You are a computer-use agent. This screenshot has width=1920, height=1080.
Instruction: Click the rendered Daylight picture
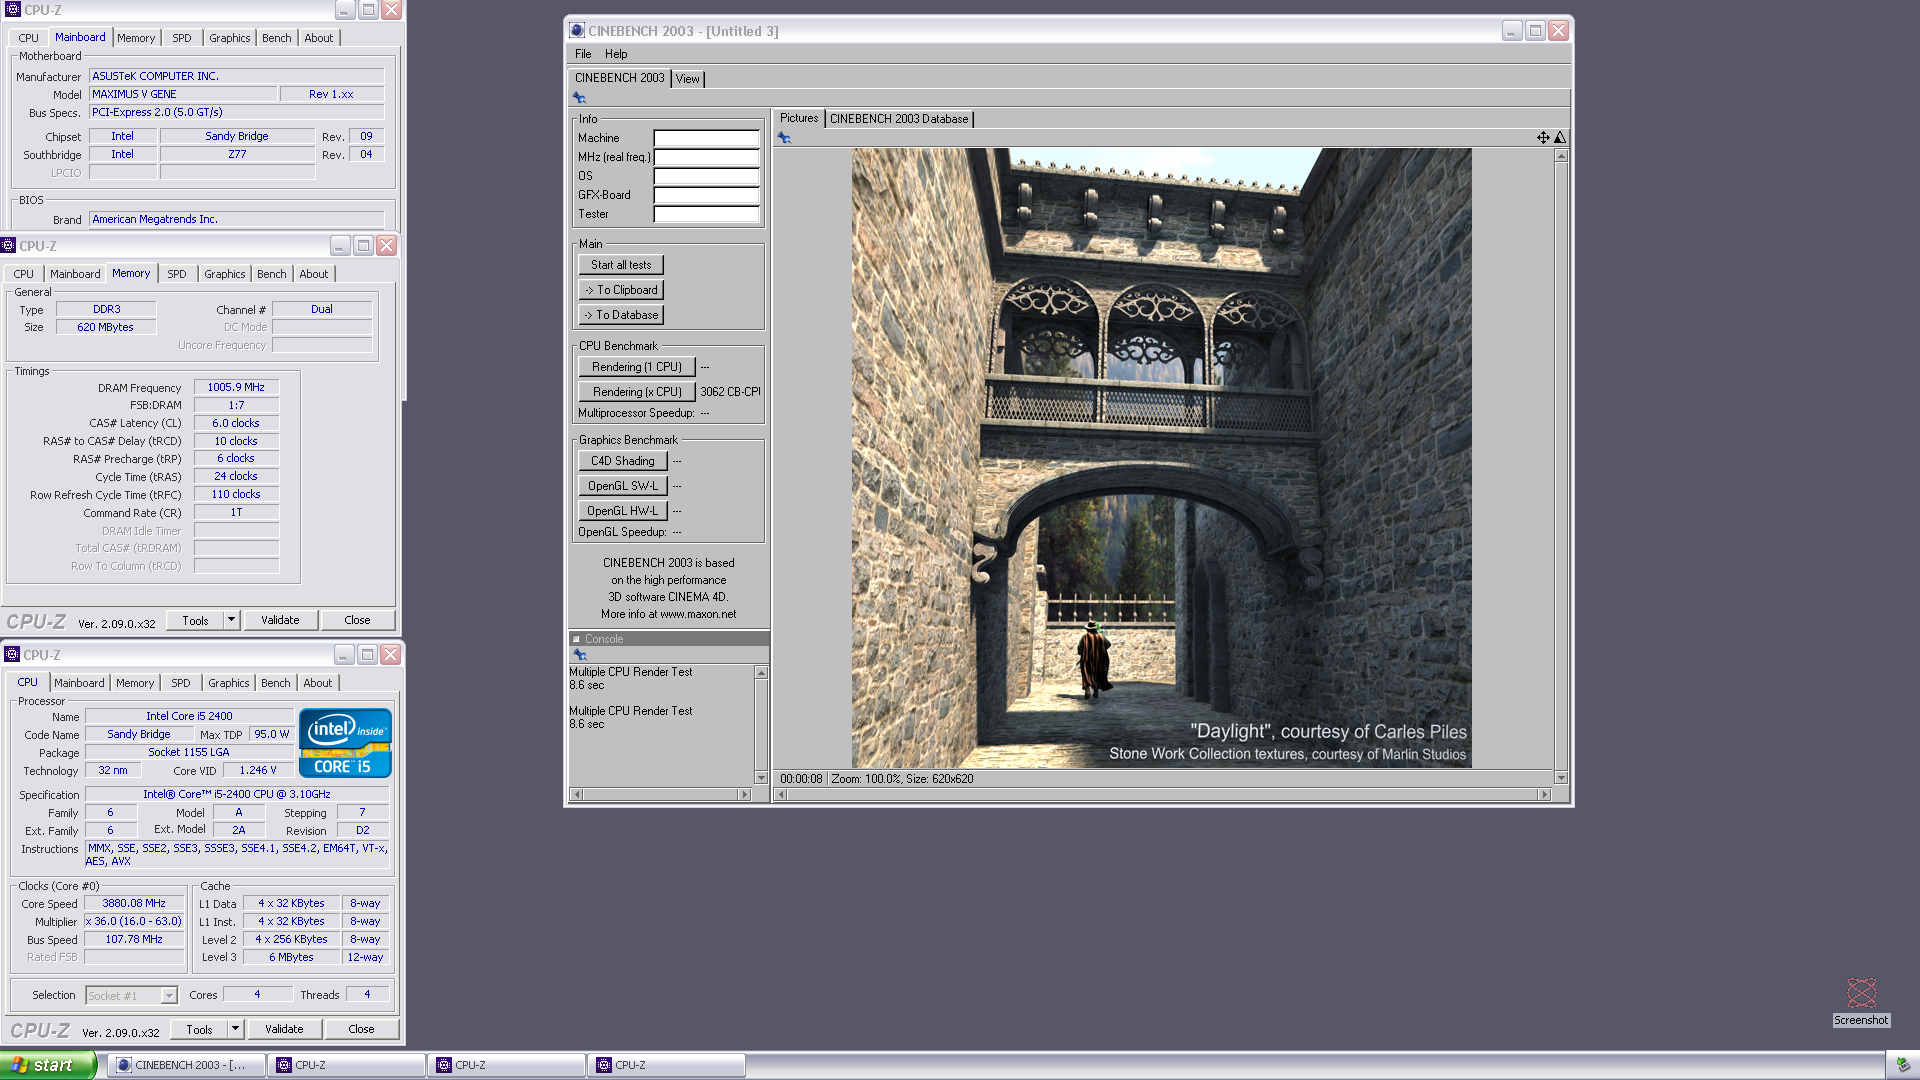[1161, 458]
